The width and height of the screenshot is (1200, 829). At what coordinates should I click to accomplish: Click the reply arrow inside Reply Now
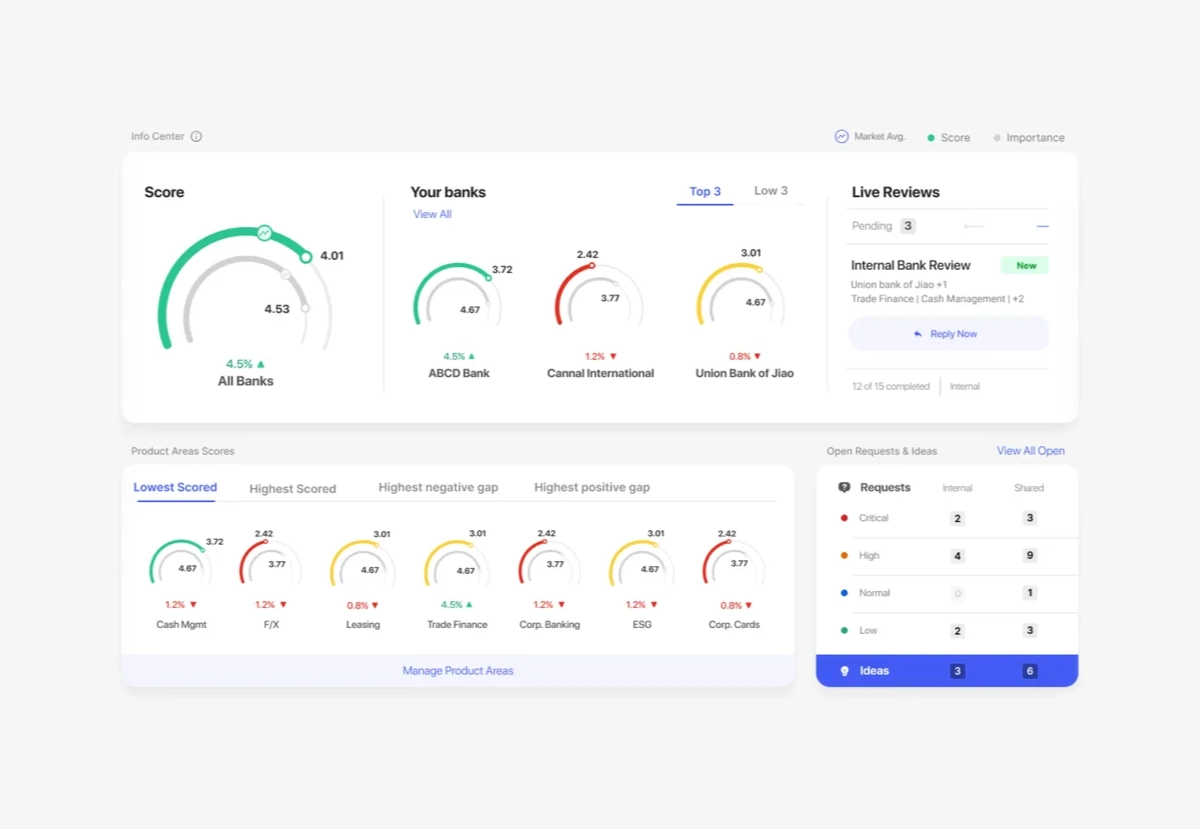(919, 334)
